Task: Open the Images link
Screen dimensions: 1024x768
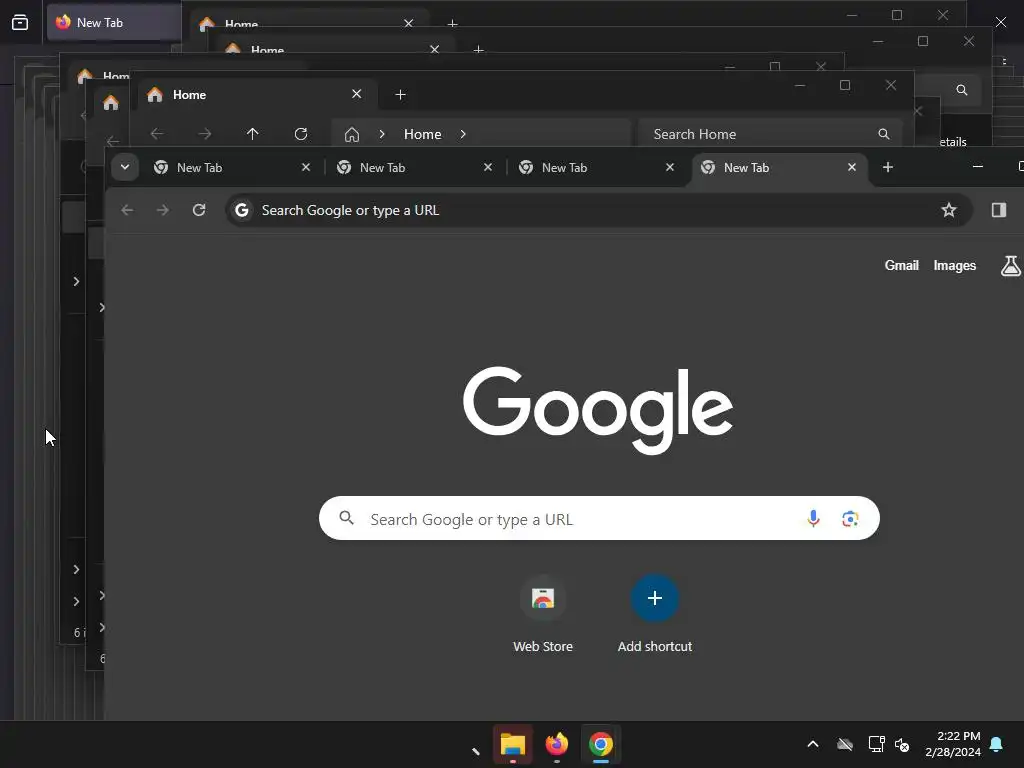Action: click(955, 265)
